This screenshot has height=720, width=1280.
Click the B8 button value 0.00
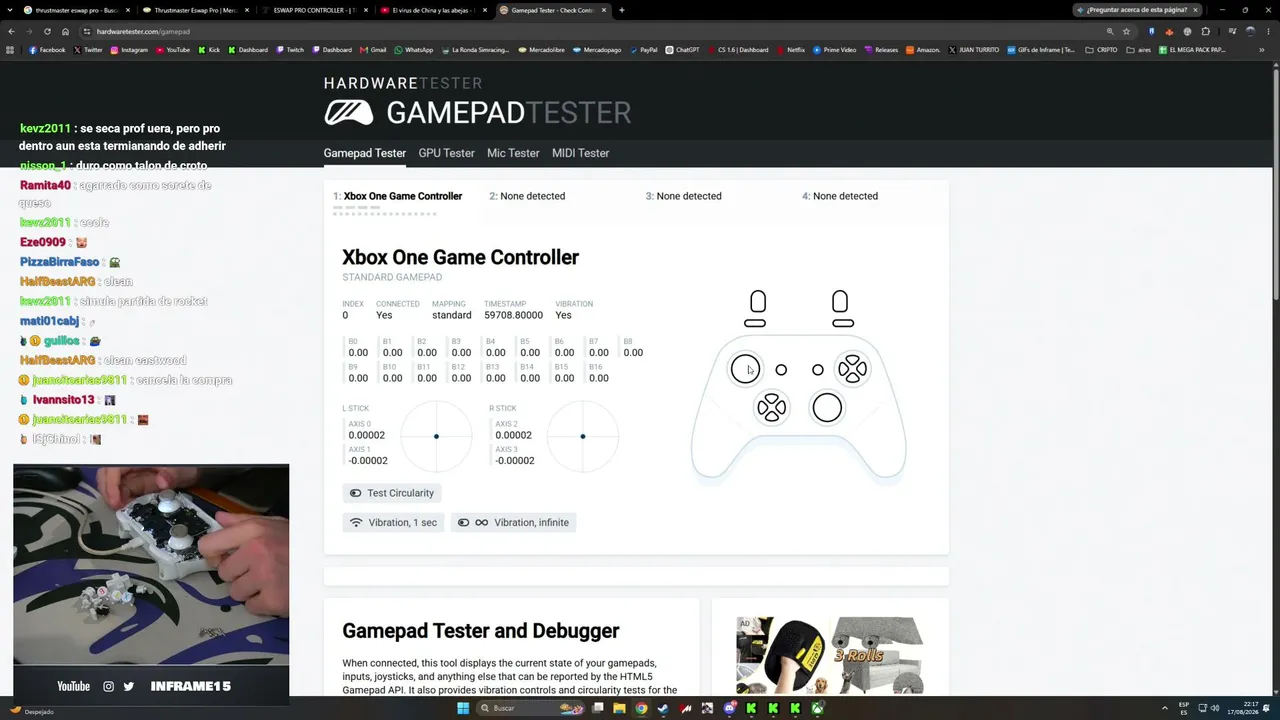(633, 353)
